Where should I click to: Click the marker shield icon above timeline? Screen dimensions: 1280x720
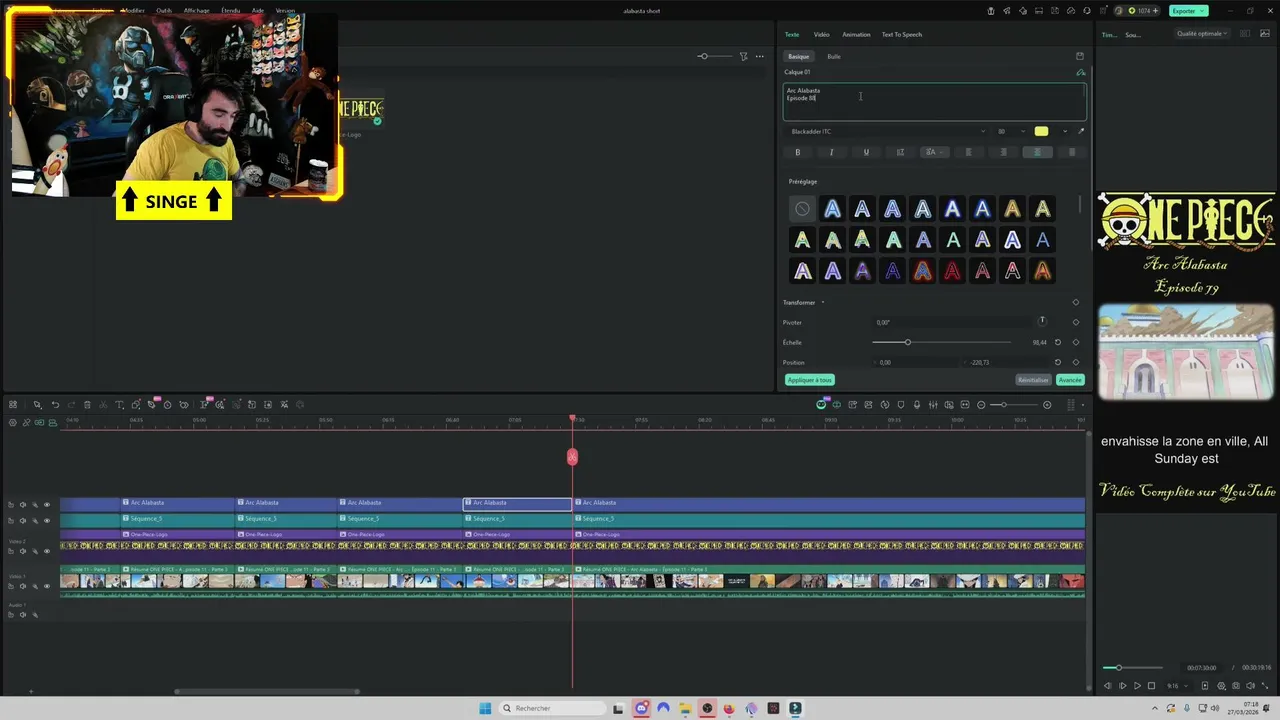(x=901, y=405)
